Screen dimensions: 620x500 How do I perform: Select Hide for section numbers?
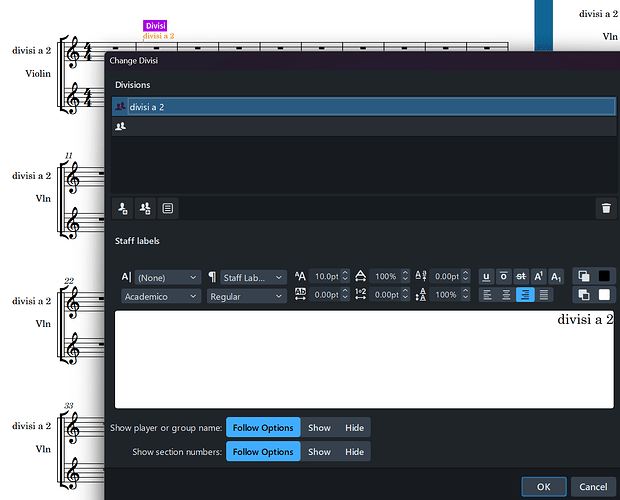(354, 452)
